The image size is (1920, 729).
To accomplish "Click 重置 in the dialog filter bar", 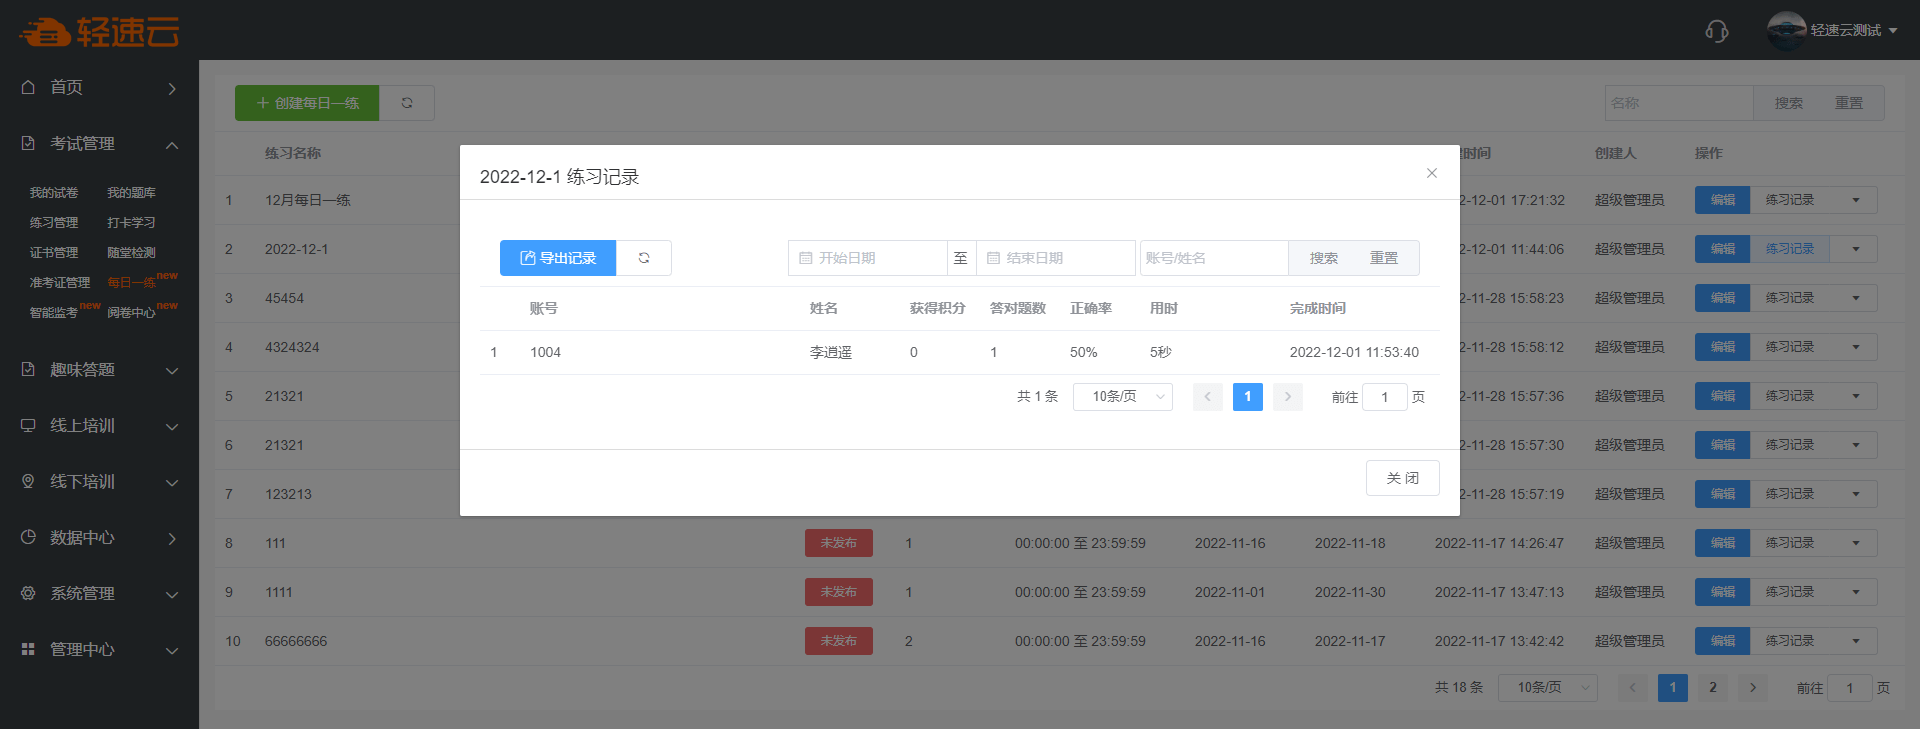I will (1383, 258).
